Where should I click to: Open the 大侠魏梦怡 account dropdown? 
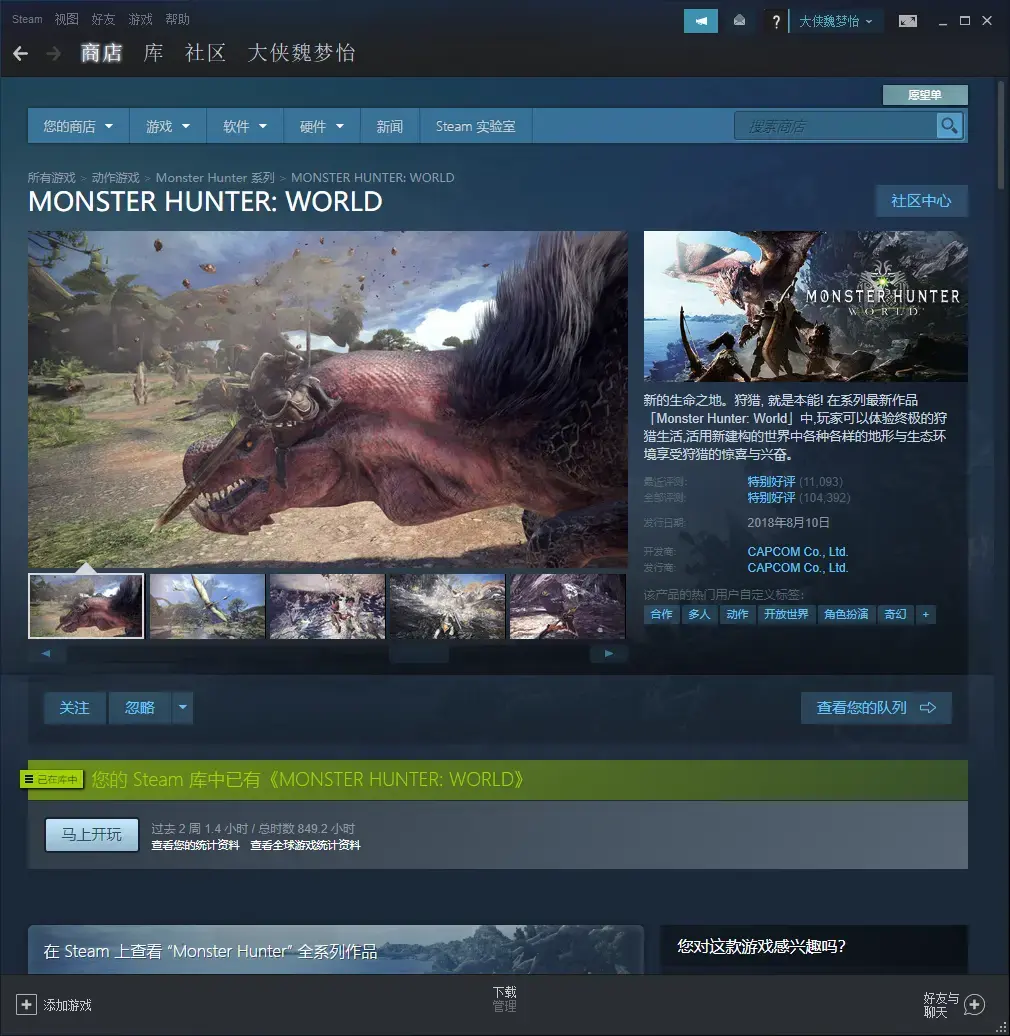coord(836,21)
